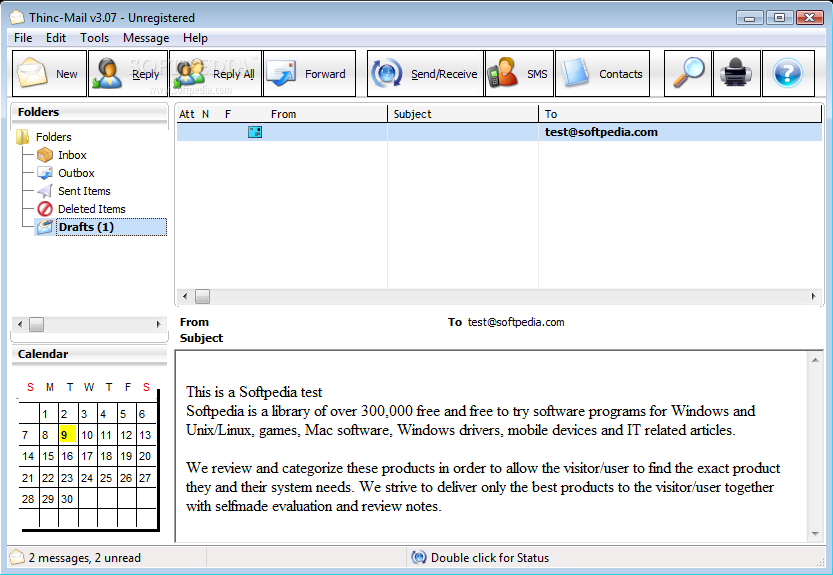Open Contacts from the toolbar
The image size is (833, 575).
pos(602,73)
